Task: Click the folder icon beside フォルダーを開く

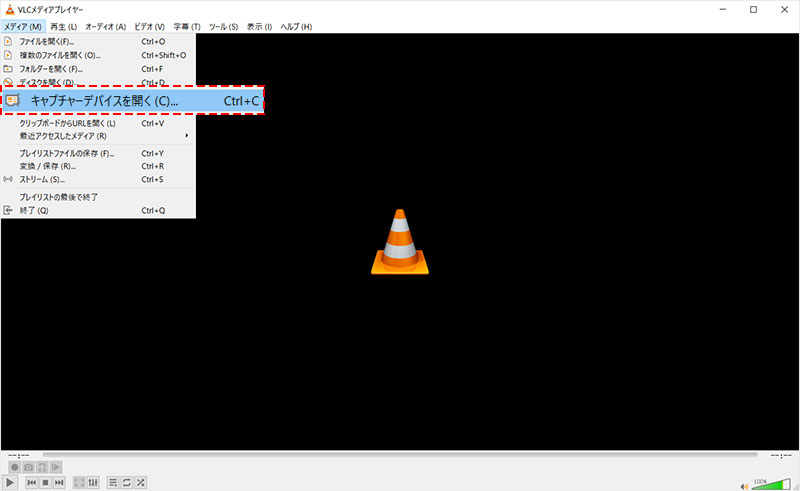Action: point(8,68)
